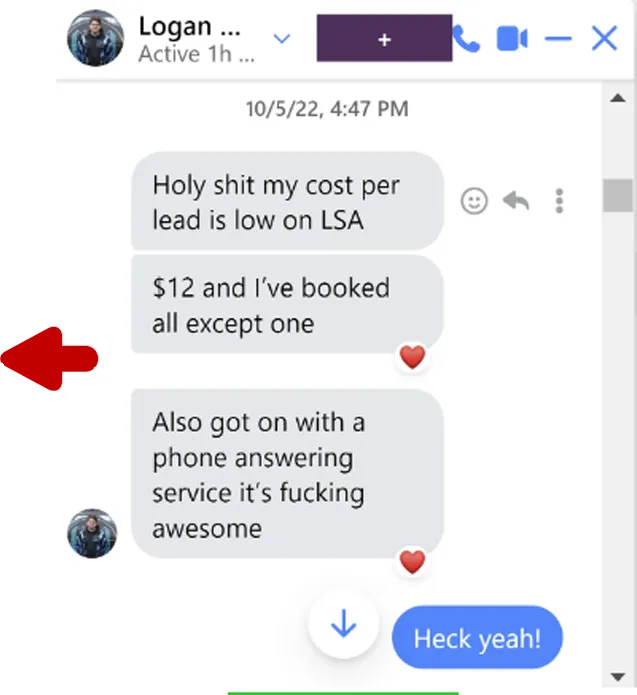The width and height of the screenshot is (637, 695).
Task: Start a video call with Logan
Action: [512, 39]
